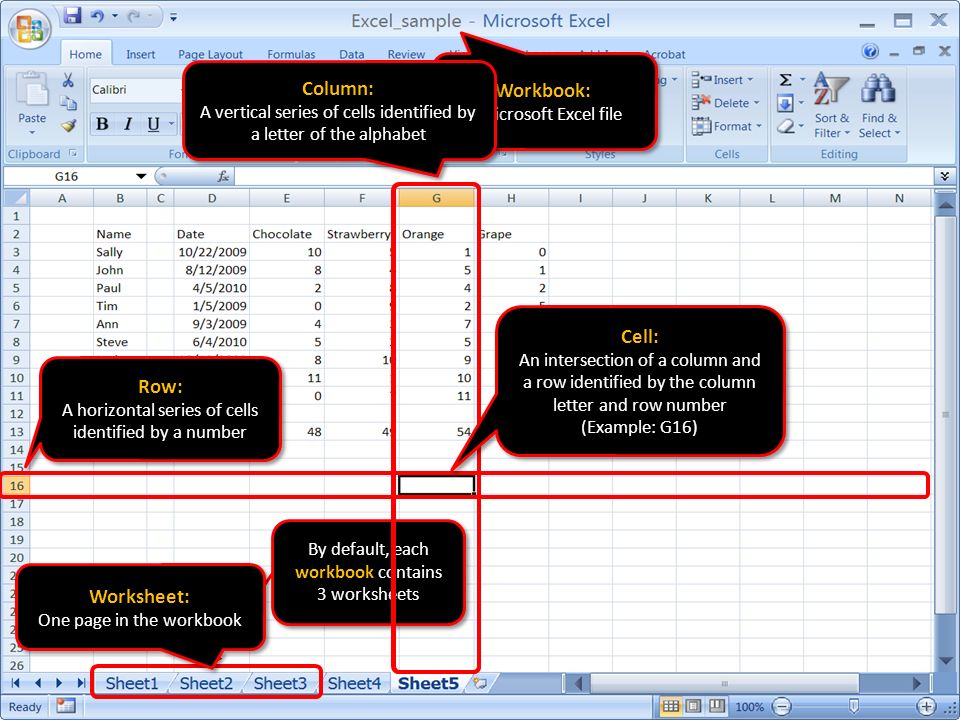Expand the Name Box dropdown arrow
This screenshot has width=960, height=720.
coord(141,176)
